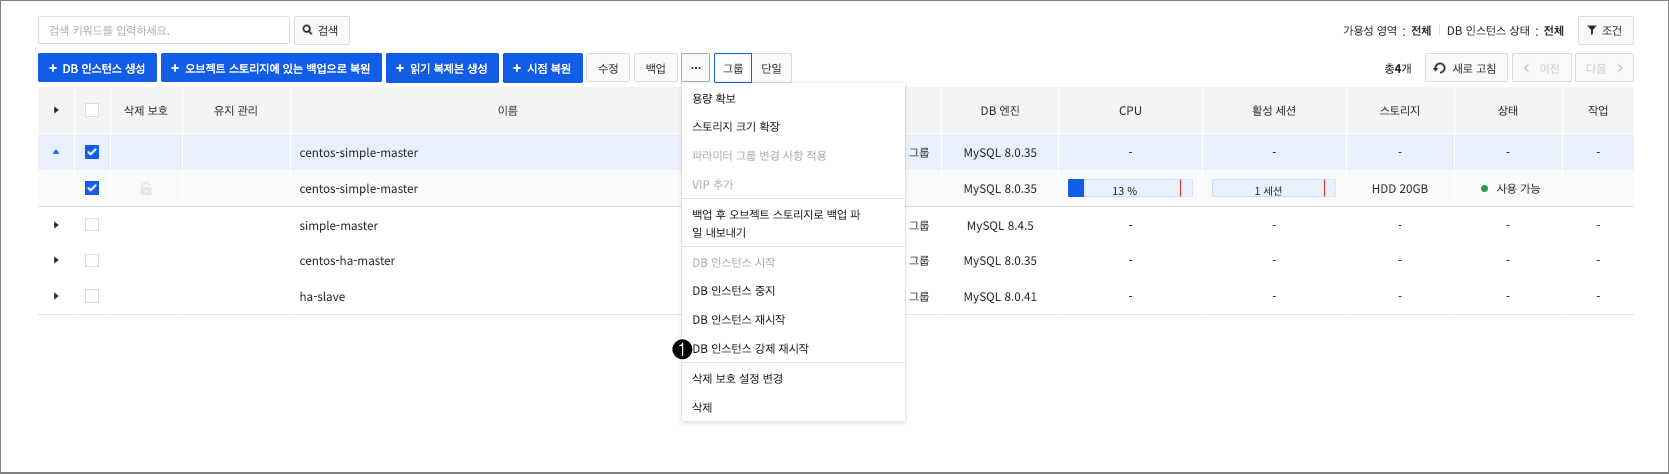Click the MySQL 8.4.5 engine cell

(x=1000, y=225)
